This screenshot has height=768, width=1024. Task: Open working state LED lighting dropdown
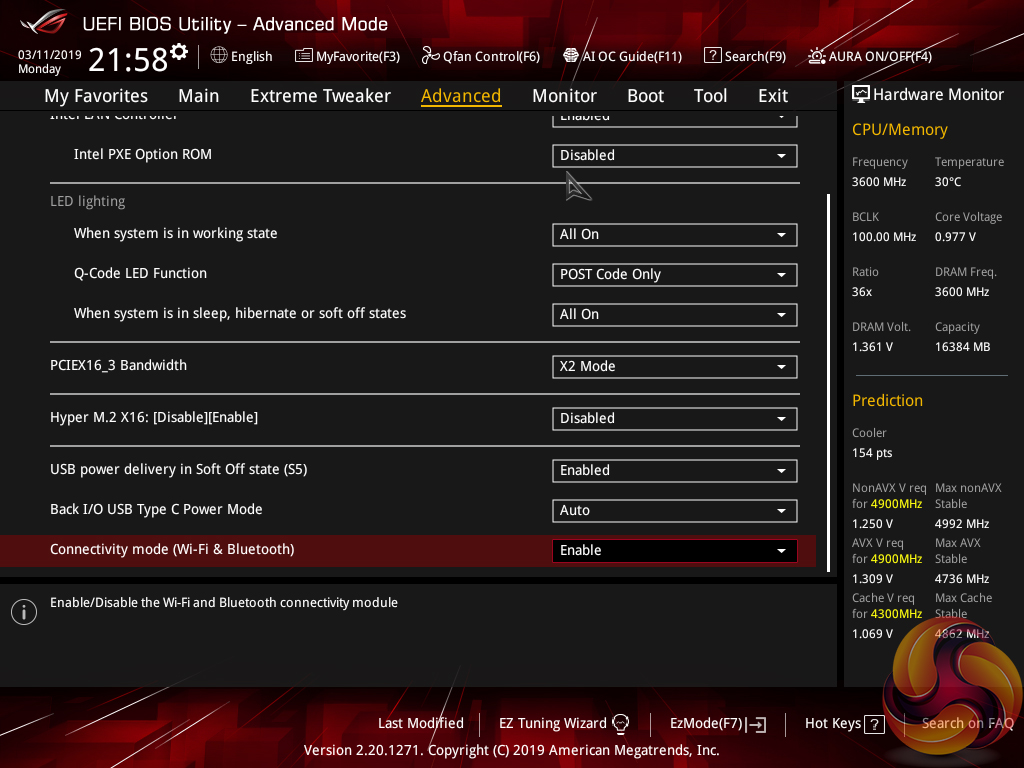pyautogui.click(x=675, y=234)
